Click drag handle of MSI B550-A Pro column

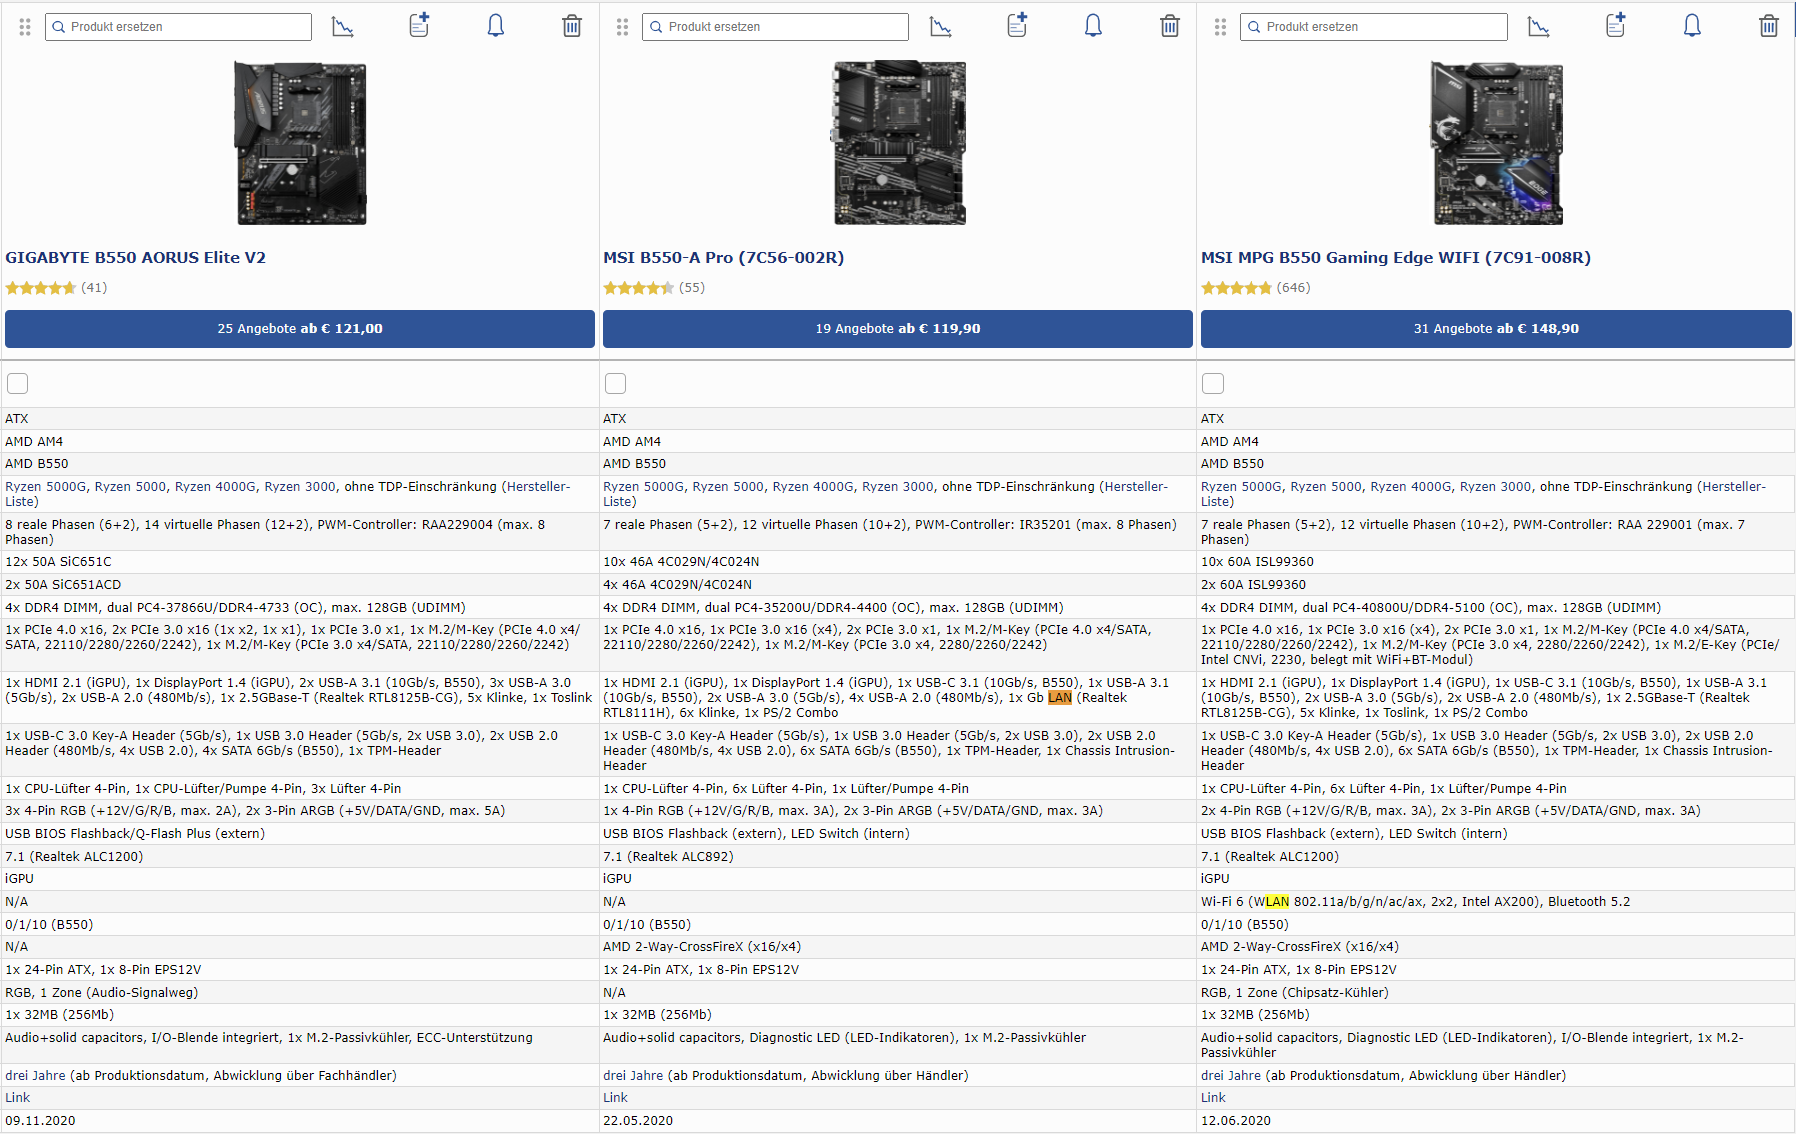pyautogui.click(x=623, y=27)
